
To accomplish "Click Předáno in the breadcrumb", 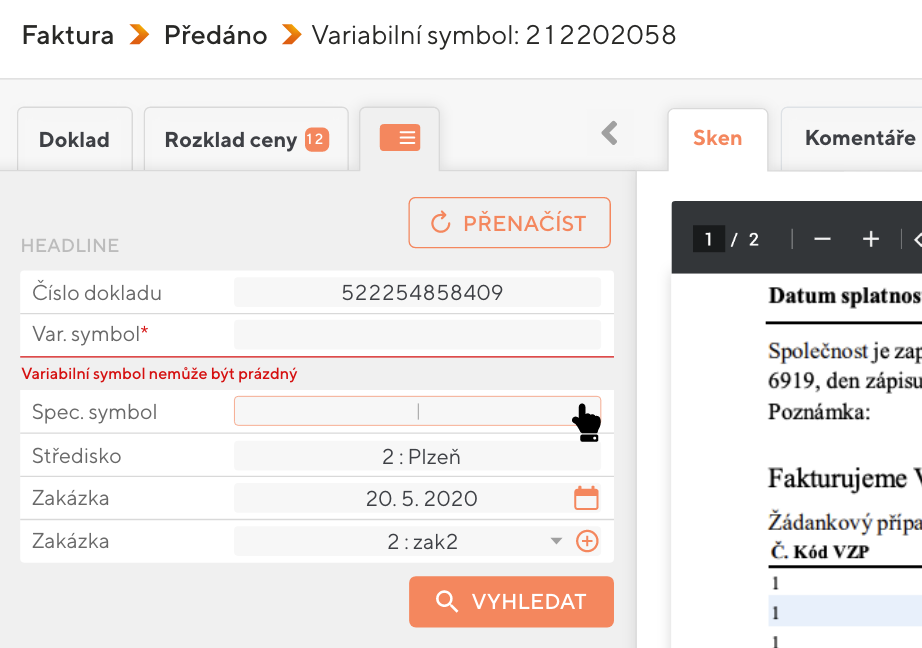I will pos(216,36).
